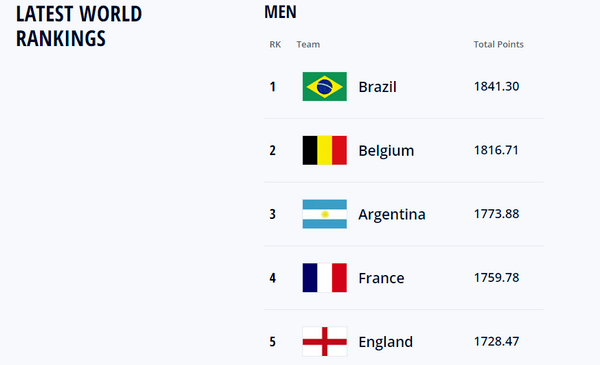Click Belgium's 1816.71 points value
The height and width of the screenshot is (365, 600).
[x=496, y=150]
